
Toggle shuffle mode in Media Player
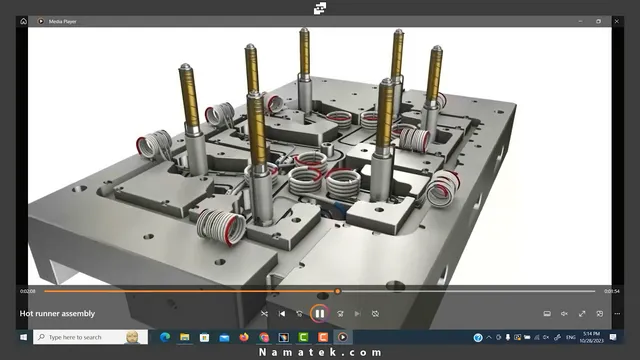[264, 313]
